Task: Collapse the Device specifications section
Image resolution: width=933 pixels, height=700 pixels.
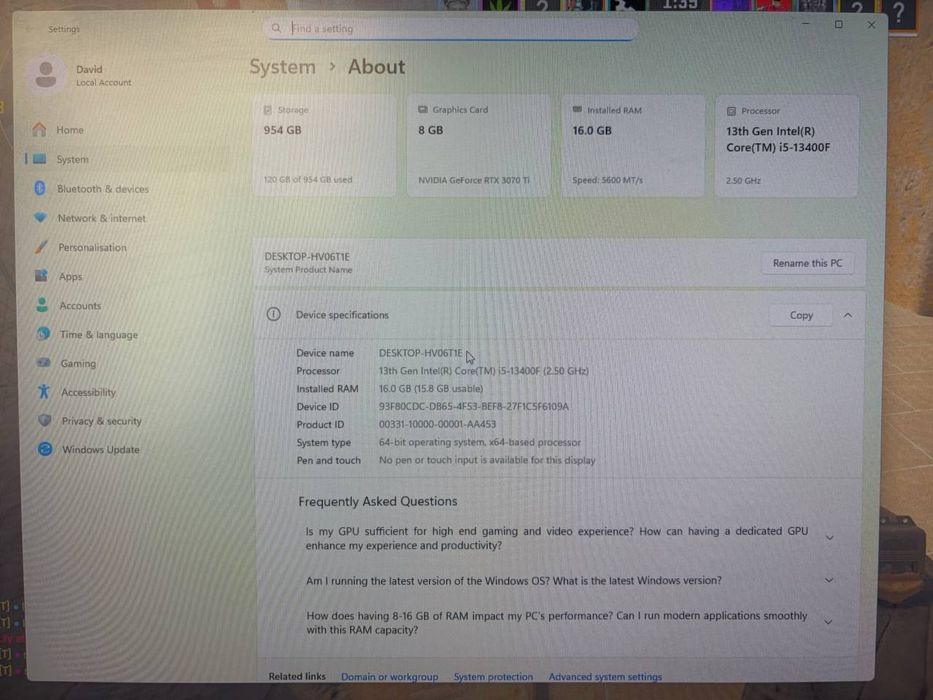Action: 847,315
